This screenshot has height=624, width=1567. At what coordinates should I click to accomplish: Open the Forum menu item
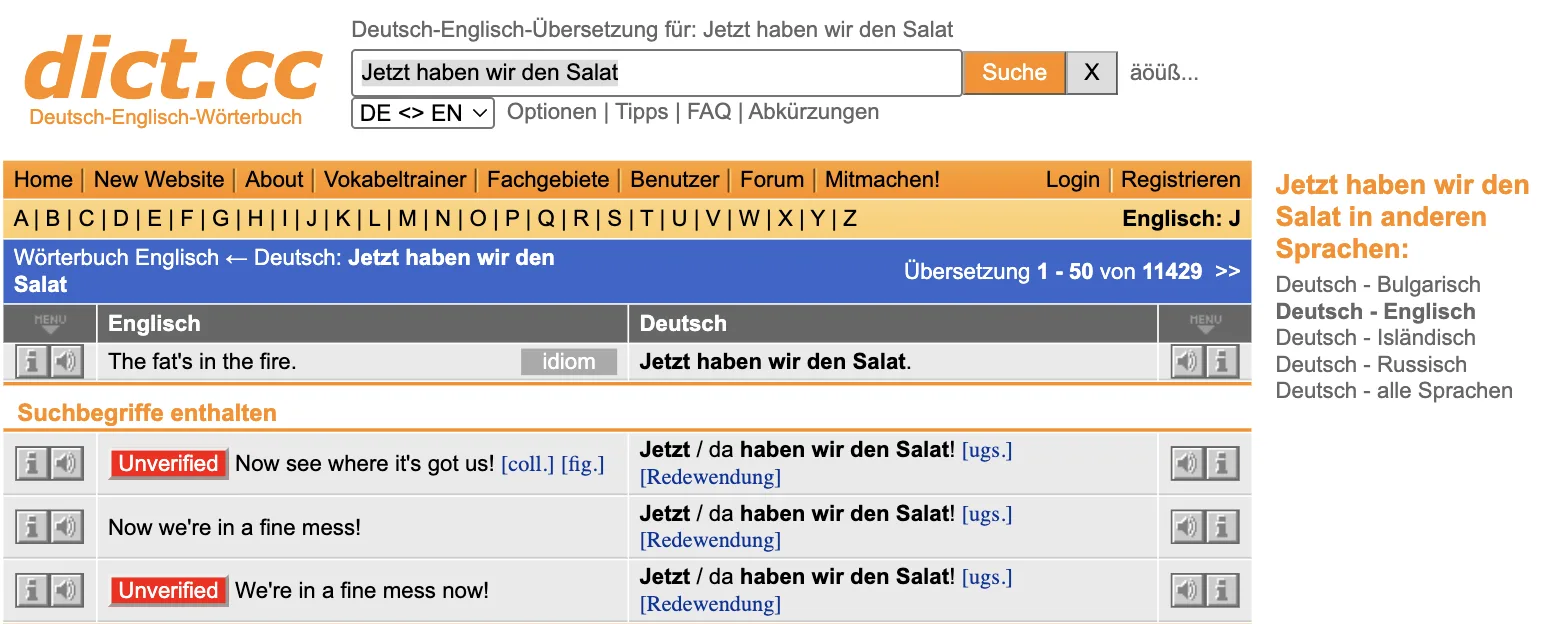pyautogui.click(x=772, y=180)
